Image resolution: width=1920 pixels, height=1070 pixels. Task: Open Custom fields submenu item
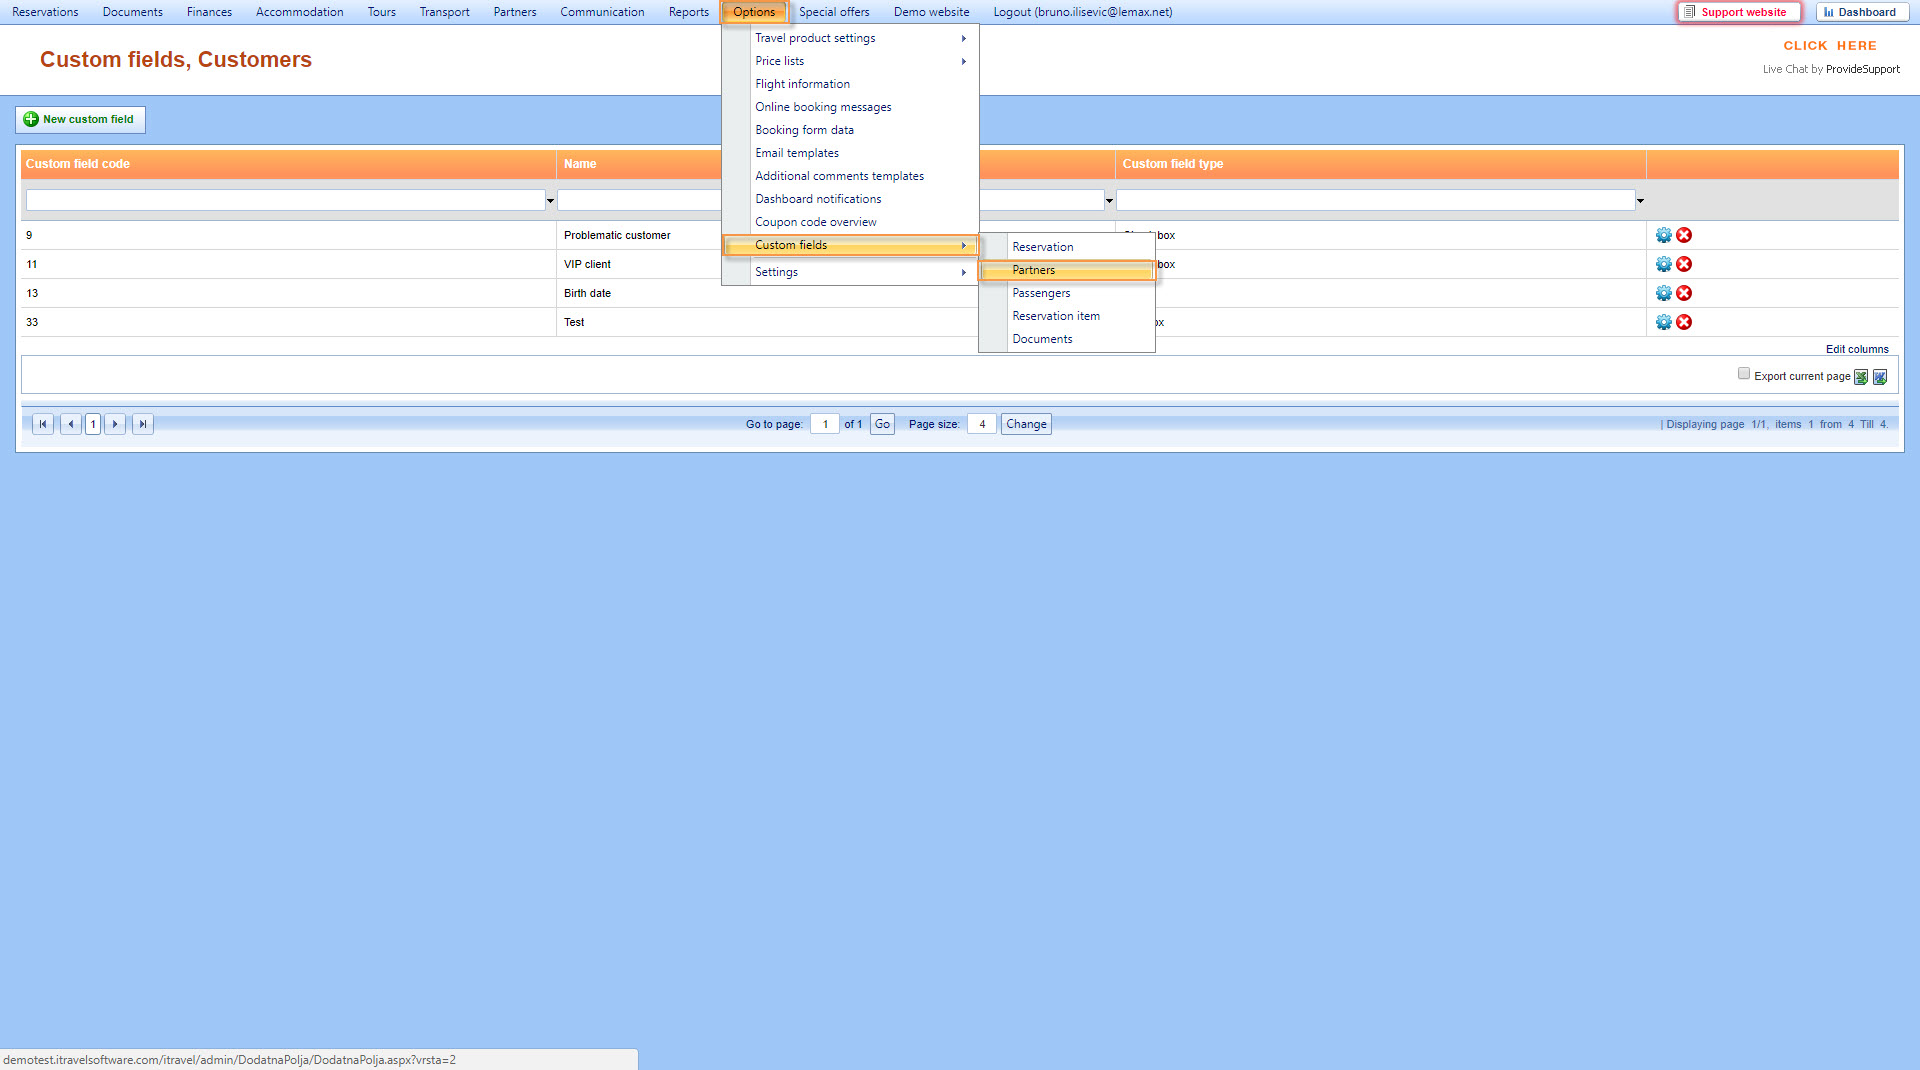point(850,245)
